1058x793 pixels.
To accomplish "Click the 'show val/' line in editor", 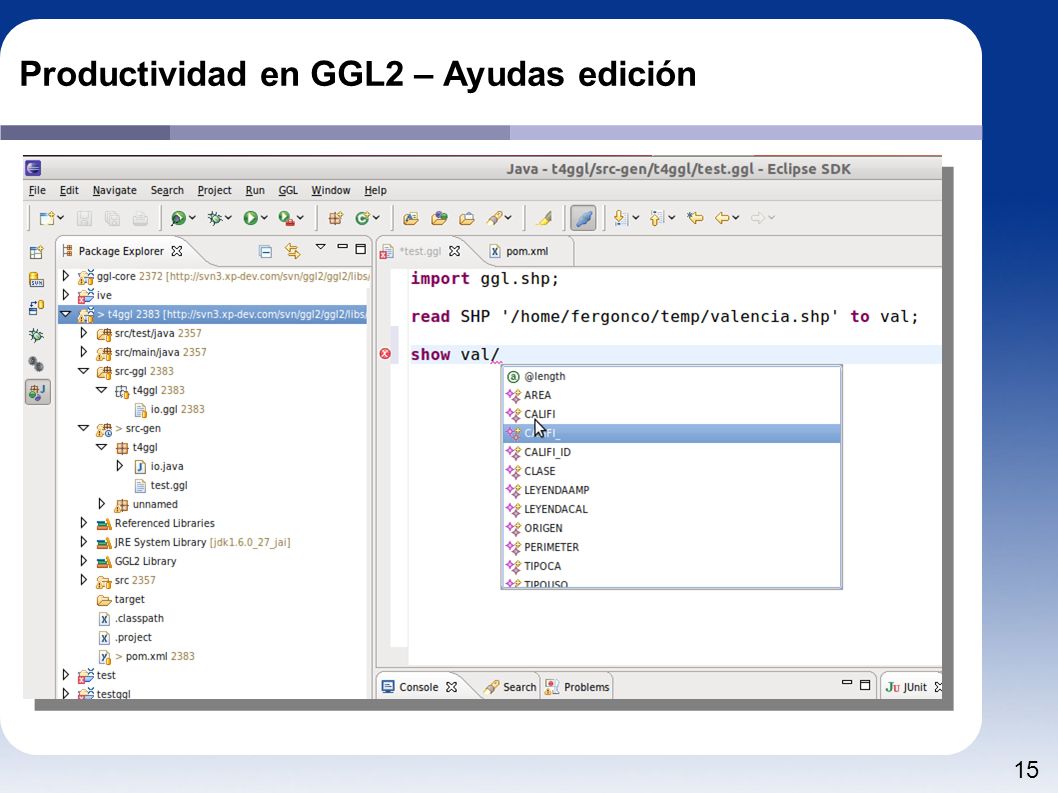I will (675, 354).
